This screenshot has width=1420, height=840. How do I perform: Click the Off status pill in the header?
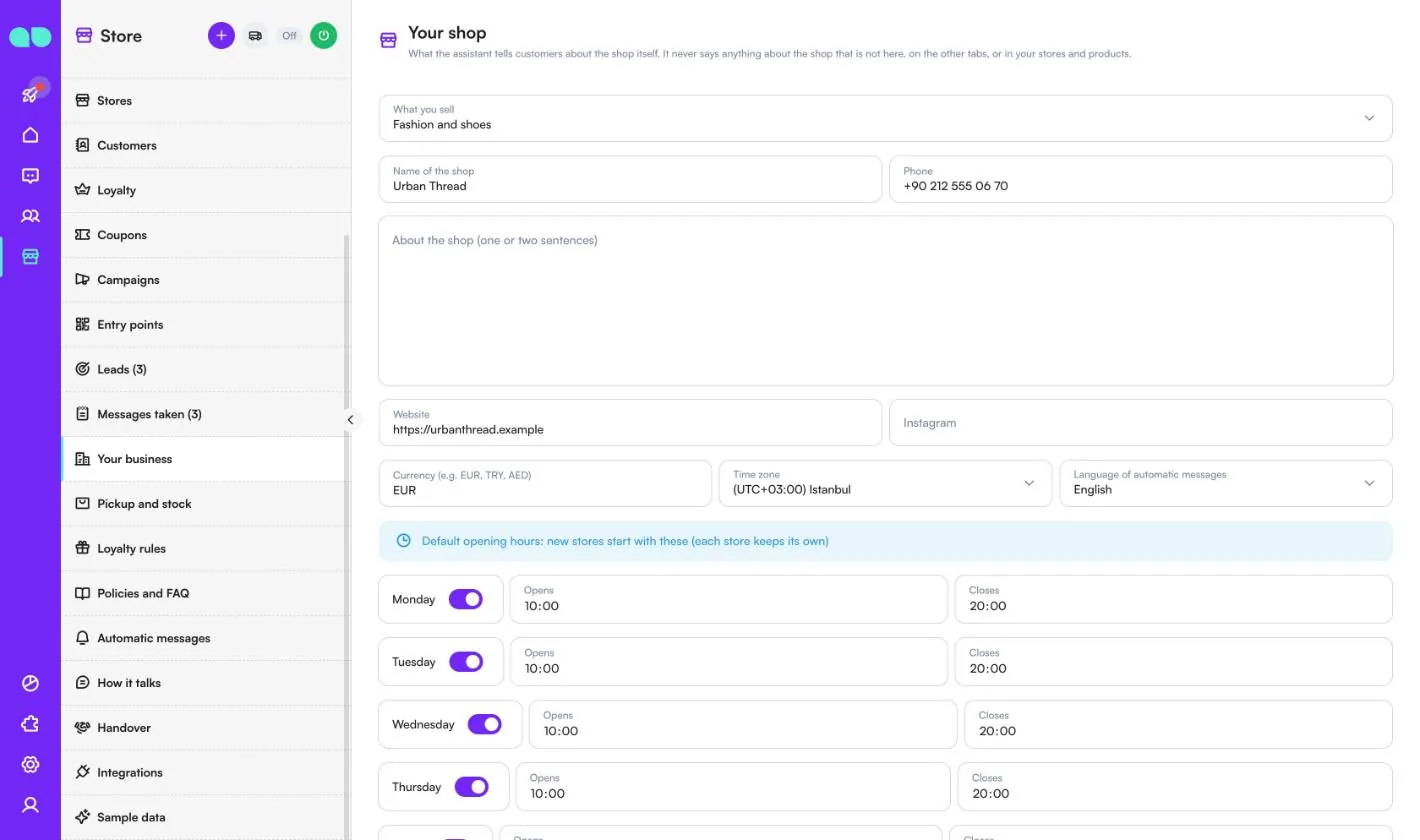(289, 35)
